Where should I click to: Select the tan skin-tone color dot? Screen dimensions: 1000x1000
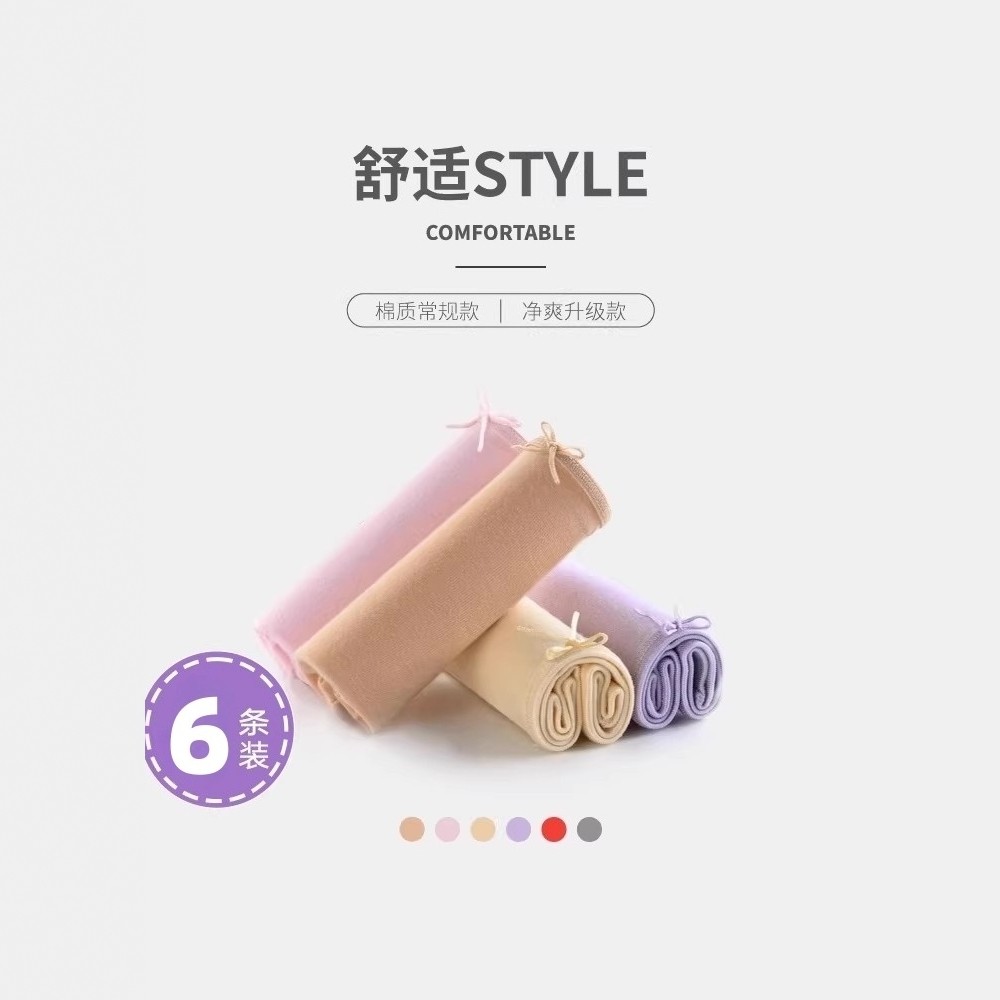pos(412,829)
